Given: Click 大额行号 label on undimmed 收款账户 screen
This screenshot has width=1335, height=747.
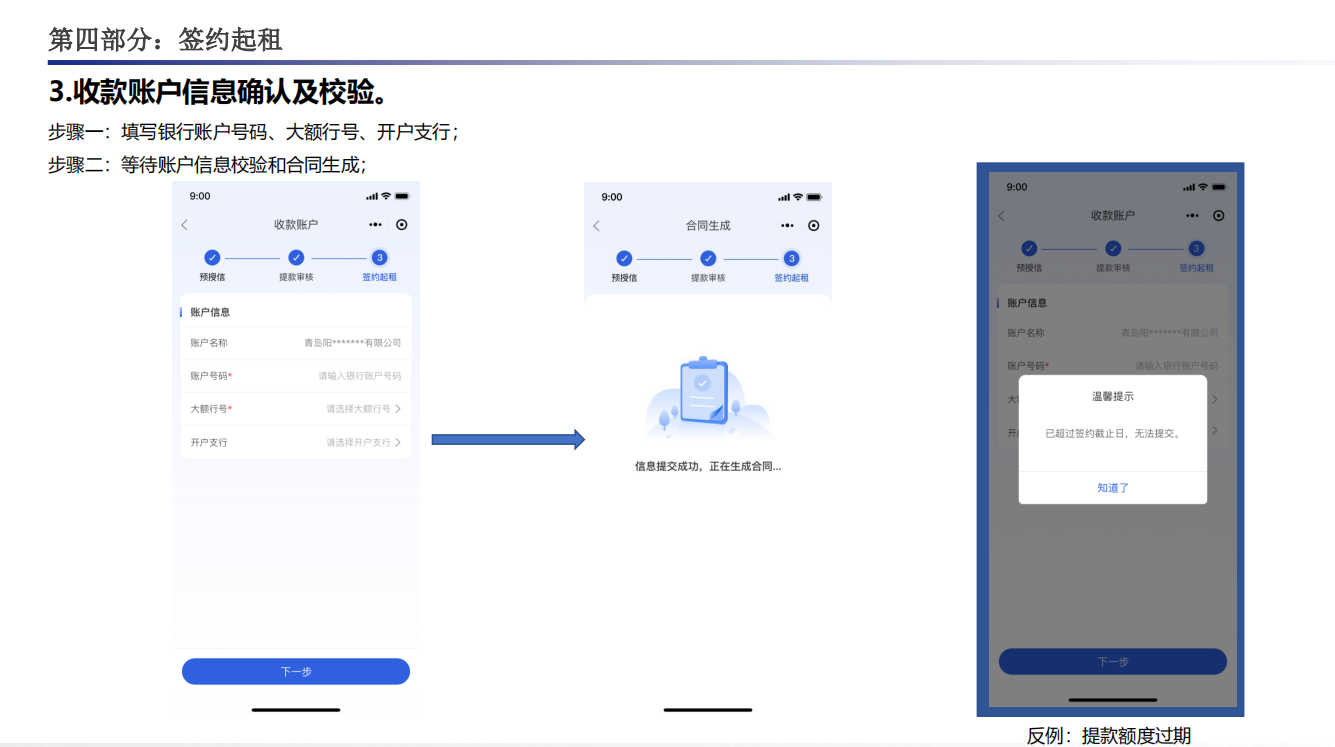Looking at the screenshot, I should (x=211, y=409).
